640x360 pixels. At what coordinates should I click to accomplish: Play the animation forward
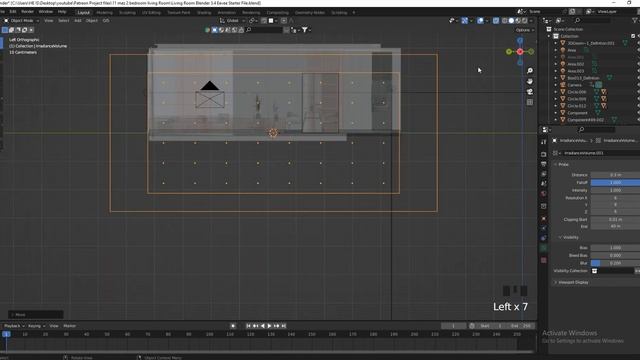pos(269,326)
